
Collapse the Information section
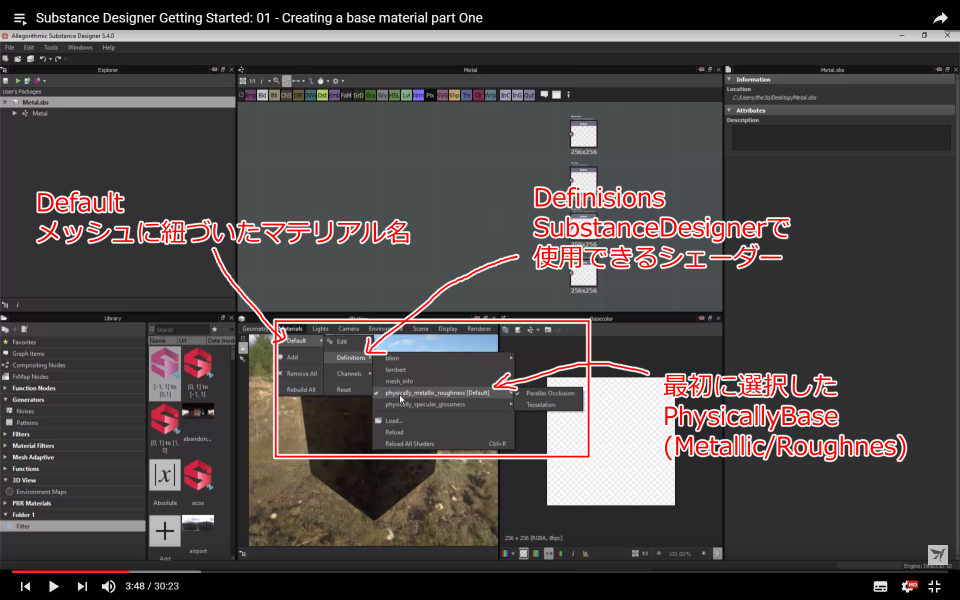click(x=729, y=80)
